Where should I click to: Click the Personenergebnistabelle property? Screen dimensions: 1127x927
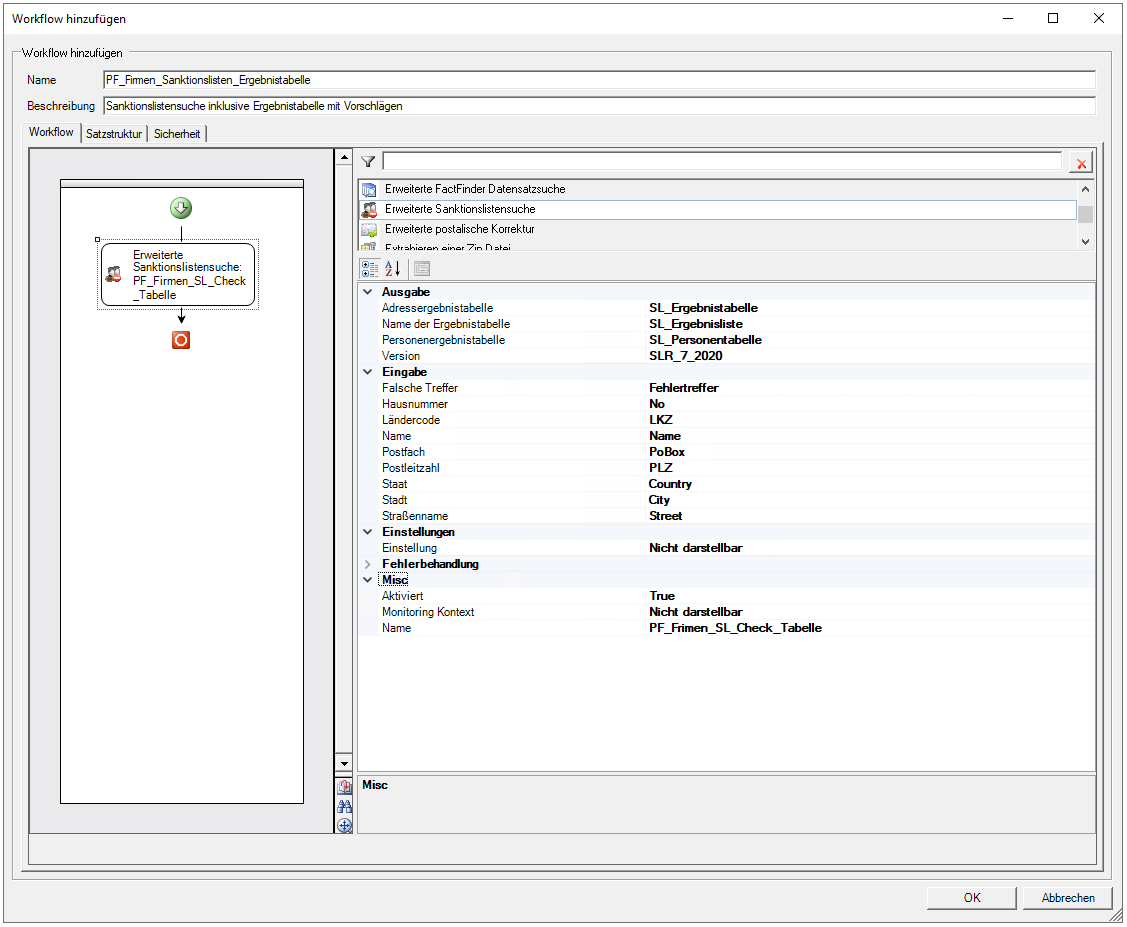[443, 340]
